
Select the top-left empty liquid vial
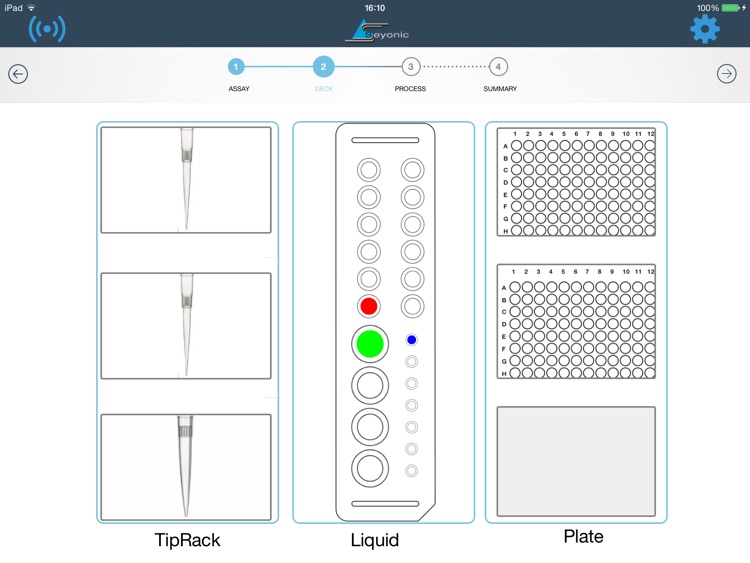[369, 170]
